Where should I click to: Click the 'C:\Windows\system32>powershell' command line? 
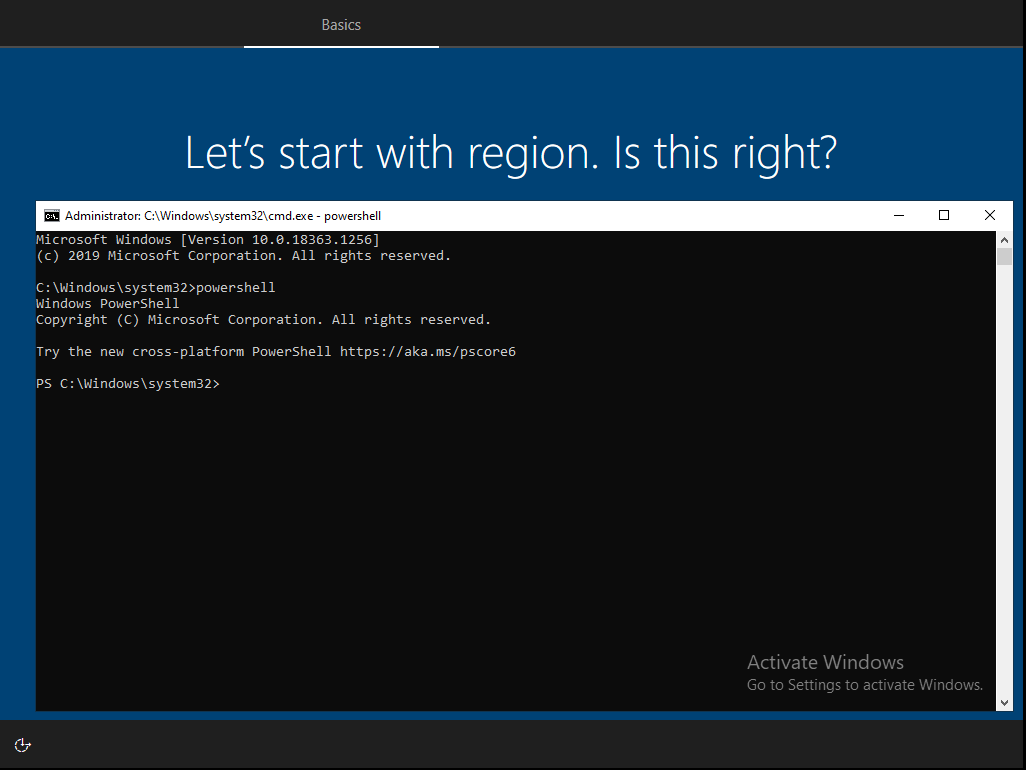(156, 288)
